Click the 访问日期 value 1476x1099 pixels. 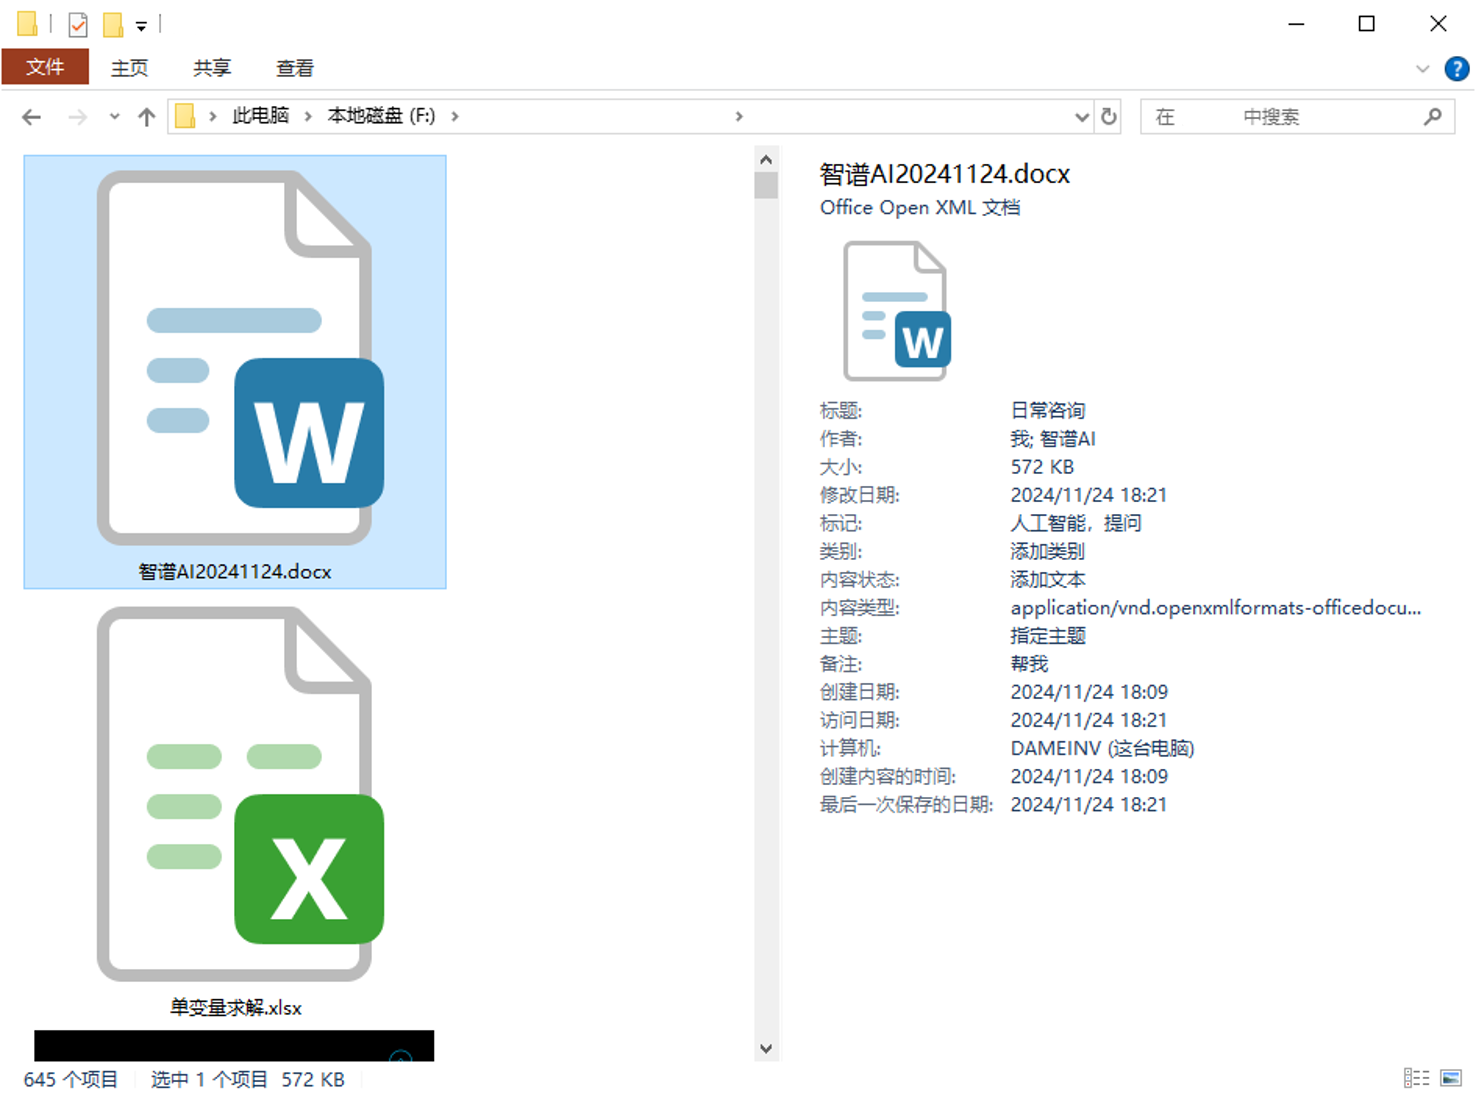(x=1089, y=720)
